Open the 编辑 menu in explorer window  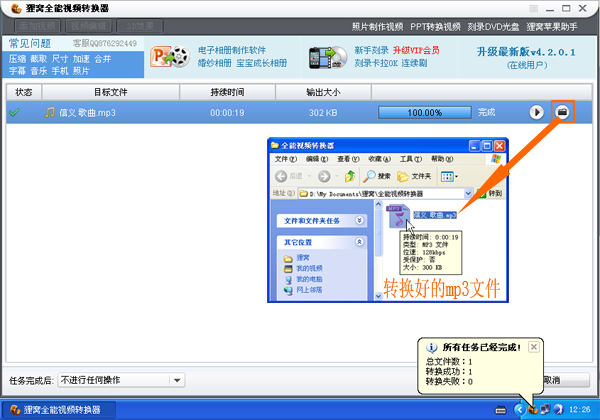[x=317, y=159]
